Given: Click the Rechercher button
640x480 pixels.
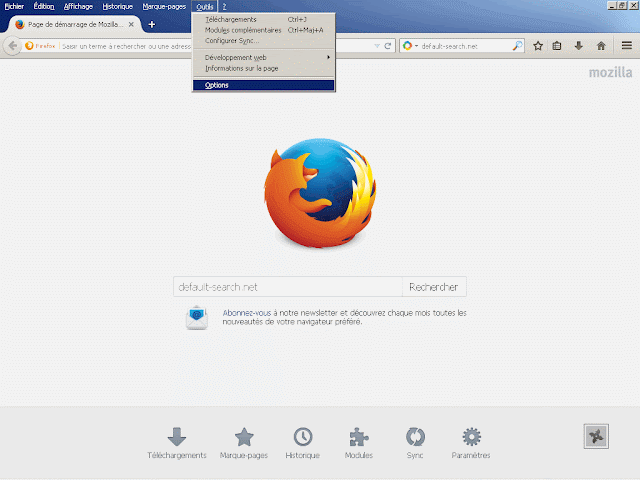Looking at the screenshot, I should click(x=434, y=287).
